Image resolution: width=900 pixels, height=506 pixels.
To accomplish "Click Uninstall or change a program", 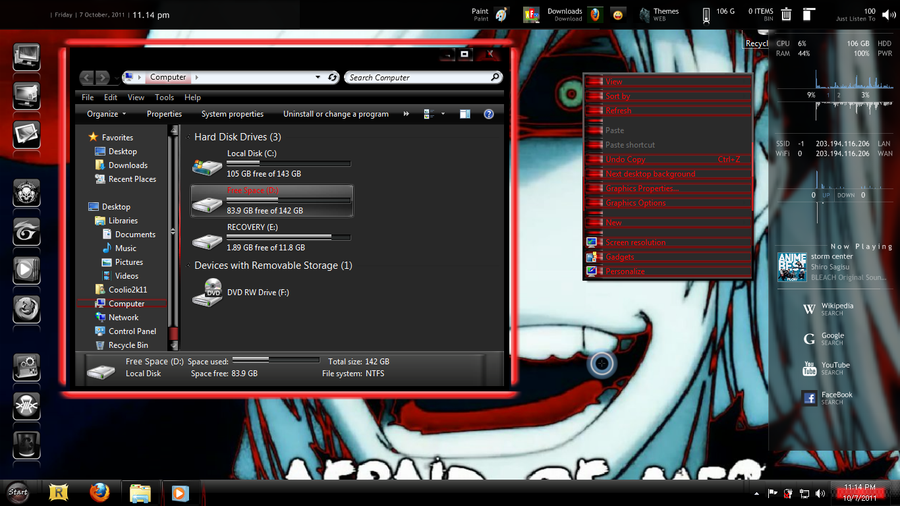I will coord(336,114).
